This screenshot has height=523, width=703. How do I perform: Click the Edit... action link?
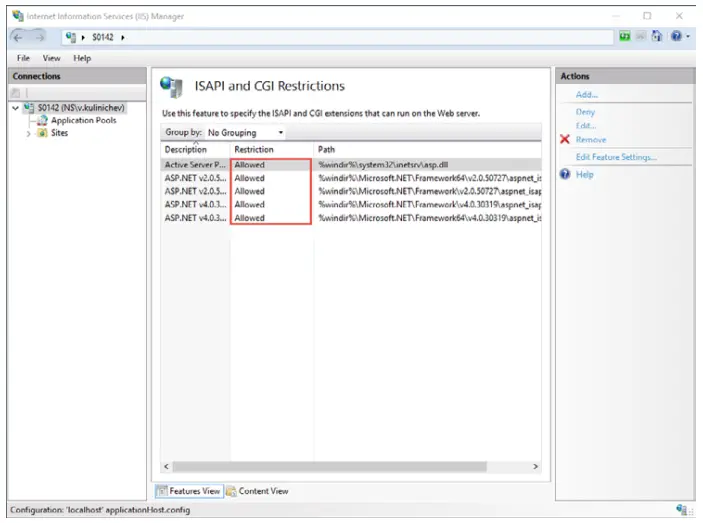pos(586,125)
